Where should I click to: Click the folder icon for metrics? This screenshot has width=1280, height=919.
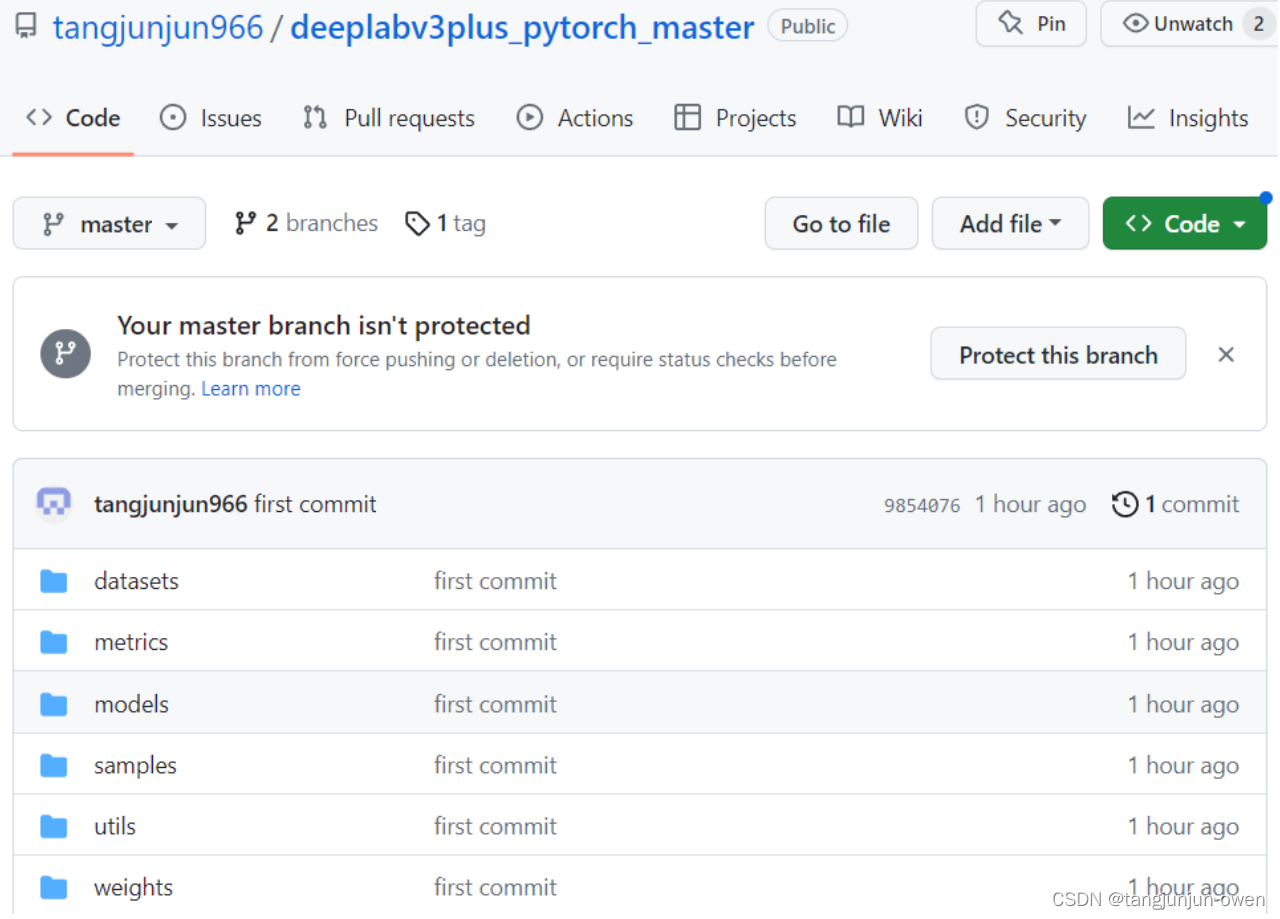pos(54,642)
